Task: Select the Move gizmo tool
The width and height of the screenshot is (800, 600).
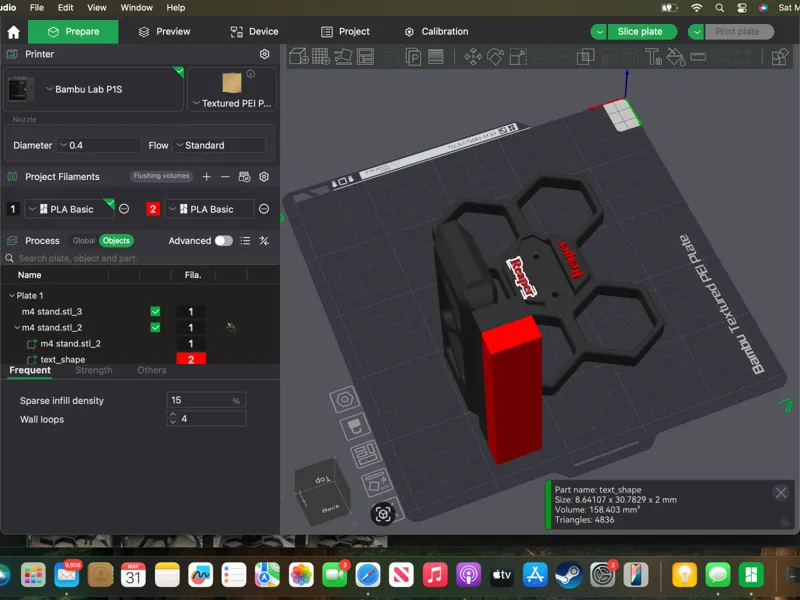Action: tap(473, 57)
